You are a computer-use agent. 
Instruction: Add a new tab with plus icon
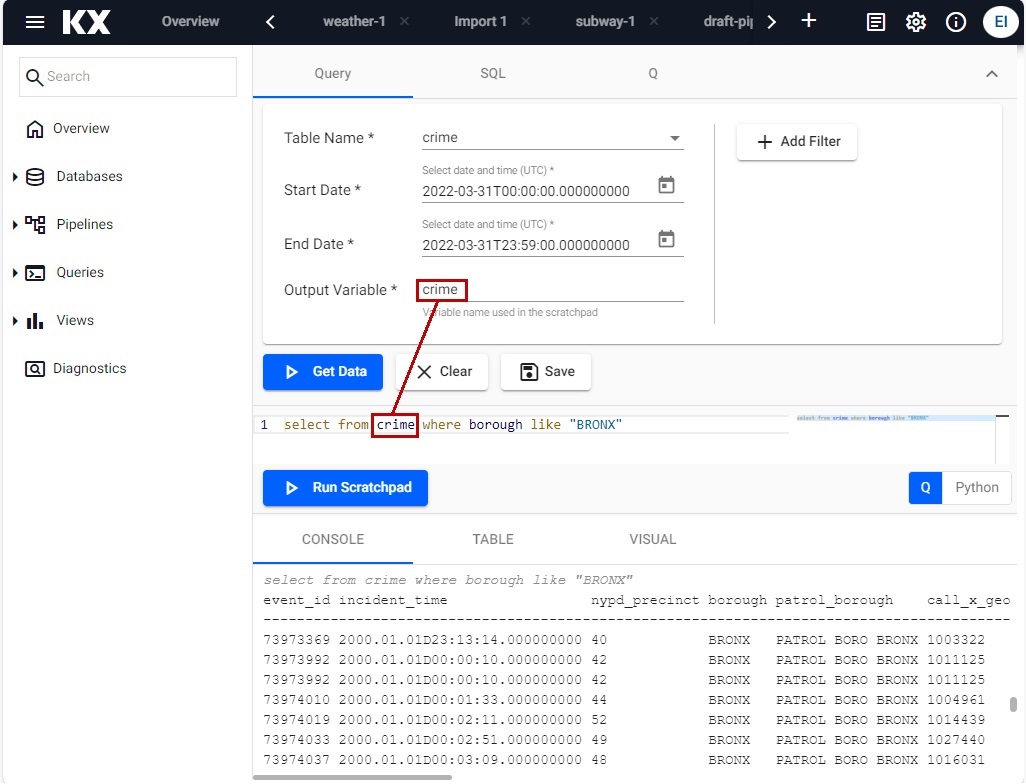tap(809, 21)
